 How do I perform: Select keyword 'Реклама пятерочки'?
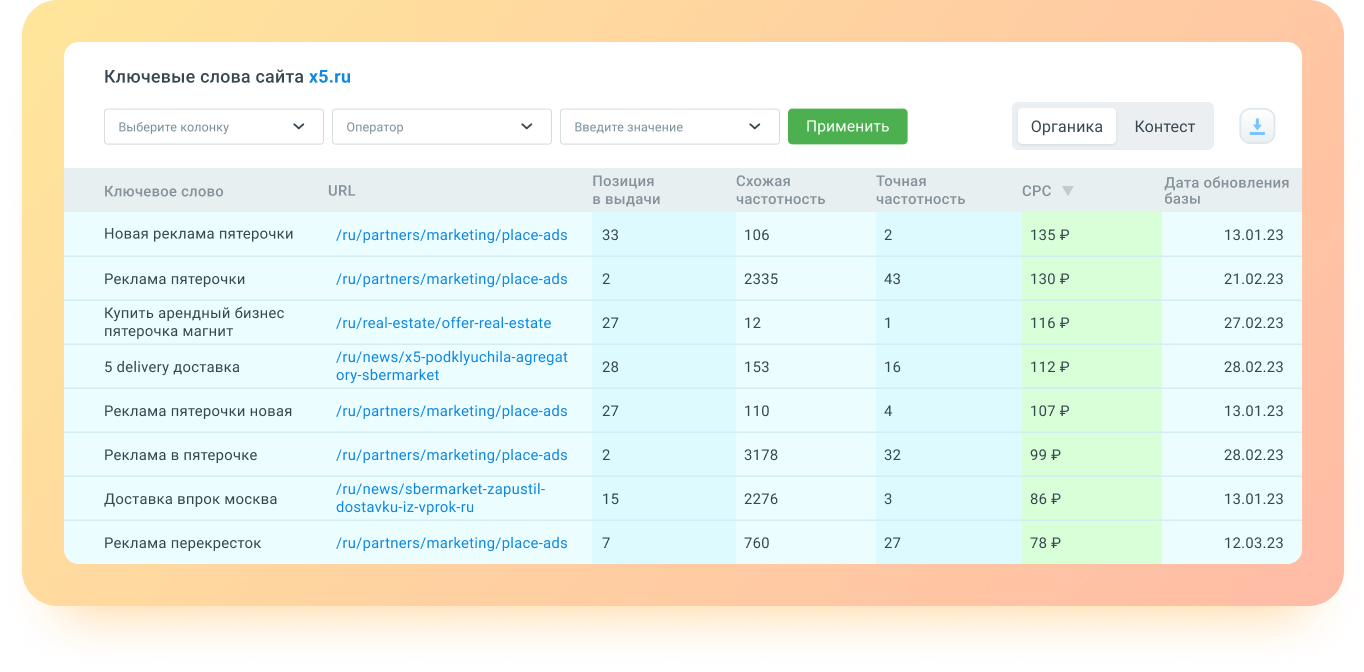point(175,279)
